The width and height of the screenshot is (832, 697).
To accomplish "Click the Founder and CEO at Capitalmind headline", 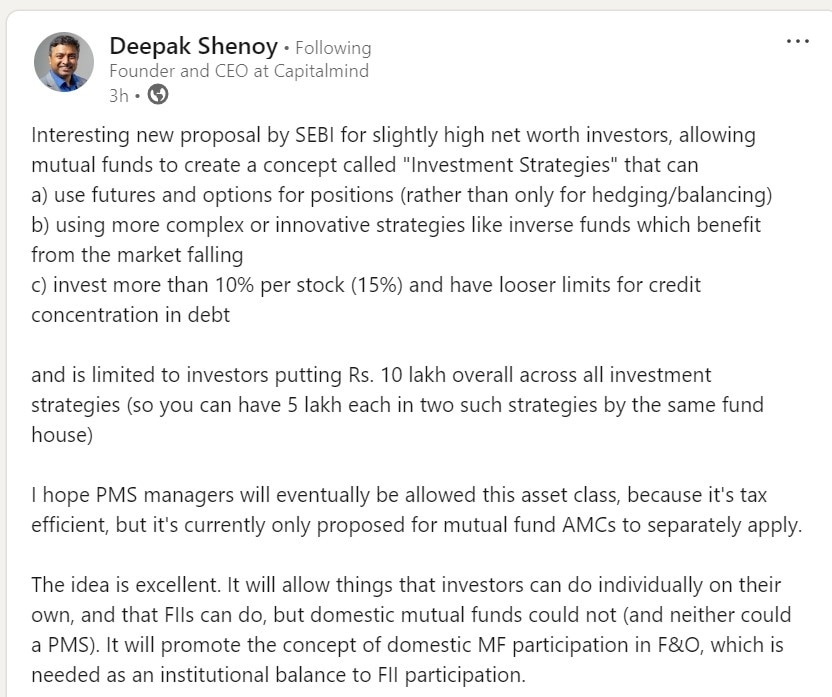I will point(239,71).
